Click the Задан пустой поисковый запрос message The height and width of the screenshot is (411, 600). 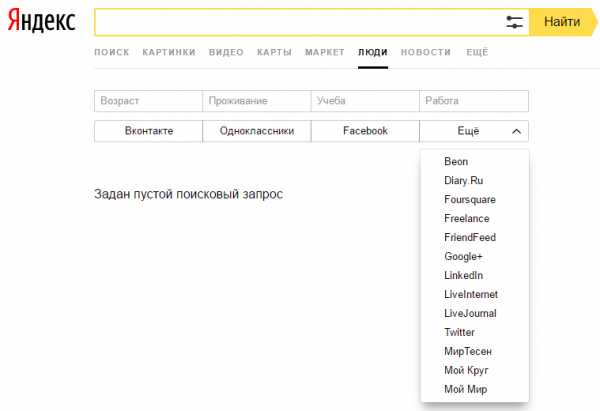(x=188, y=194)
